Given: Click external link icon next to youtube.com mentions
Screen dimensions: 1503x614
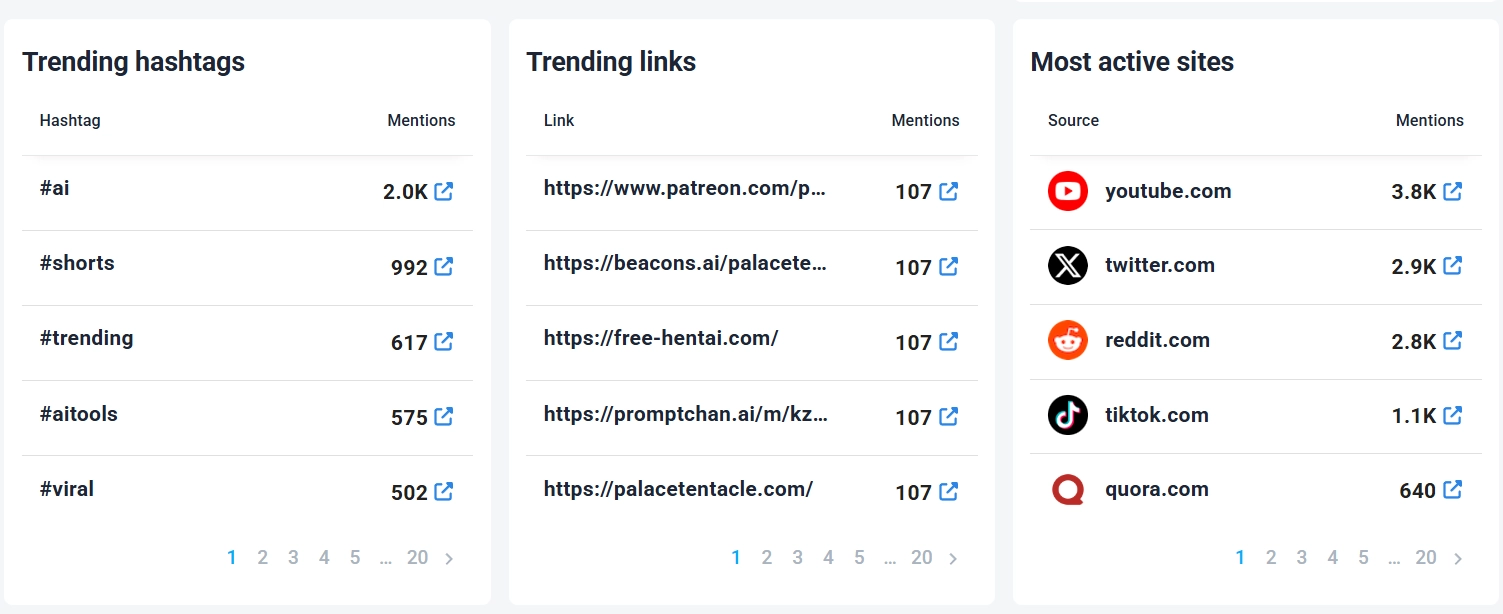Looking at the screenshot, I should coord(1453,190).
